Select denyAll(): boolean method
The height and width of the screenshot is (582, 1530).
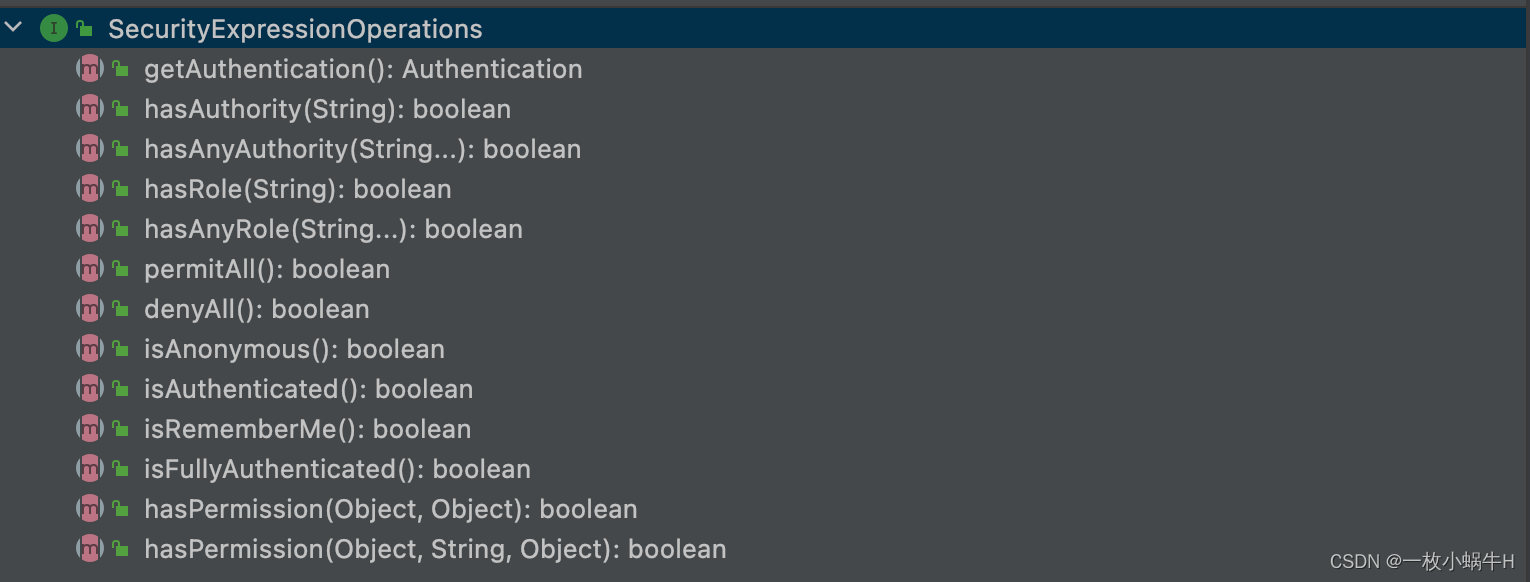(x=257, y=309)
